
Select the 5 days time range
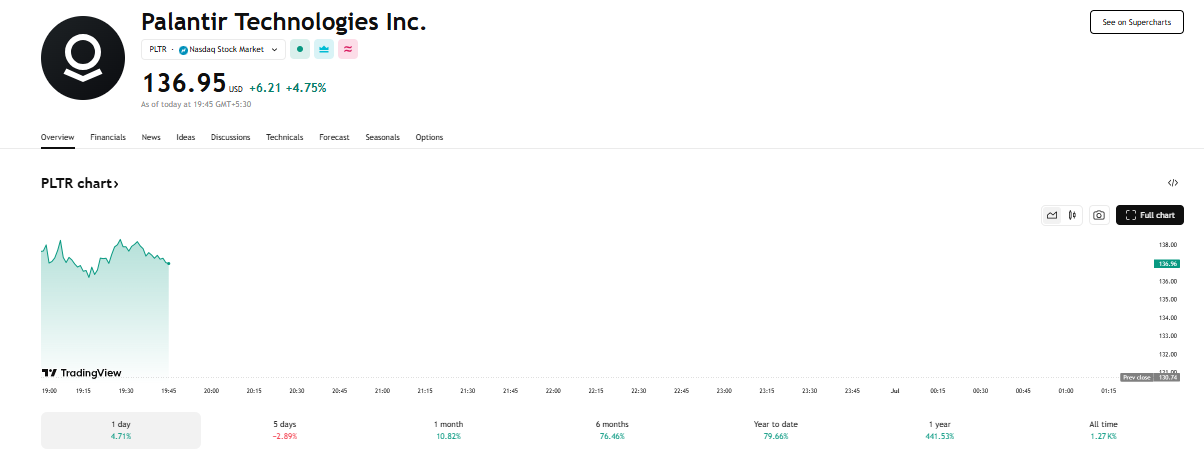[x=285, y=430]
